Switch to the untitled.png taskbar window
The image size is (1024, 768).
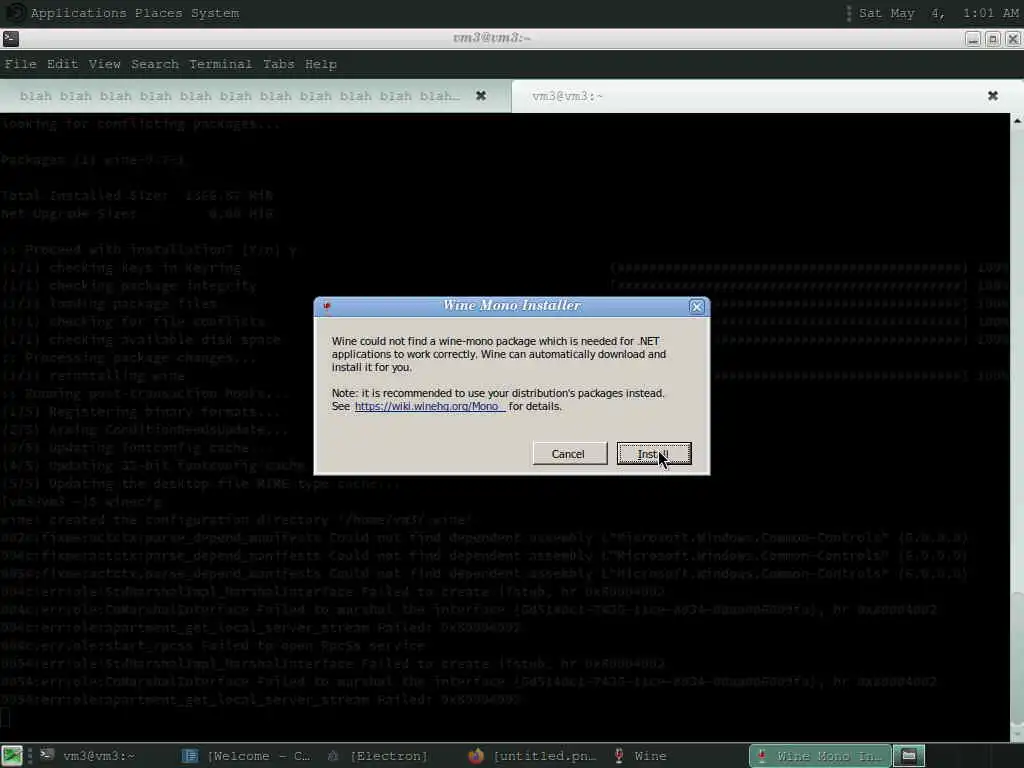tap(534, 756)
